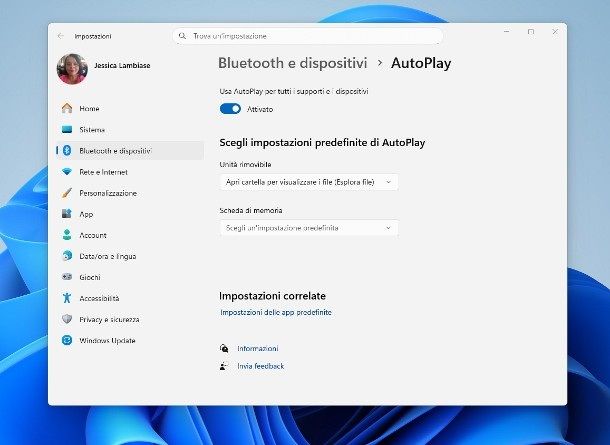Click the Windows Update icon

(x=67, y=340)
